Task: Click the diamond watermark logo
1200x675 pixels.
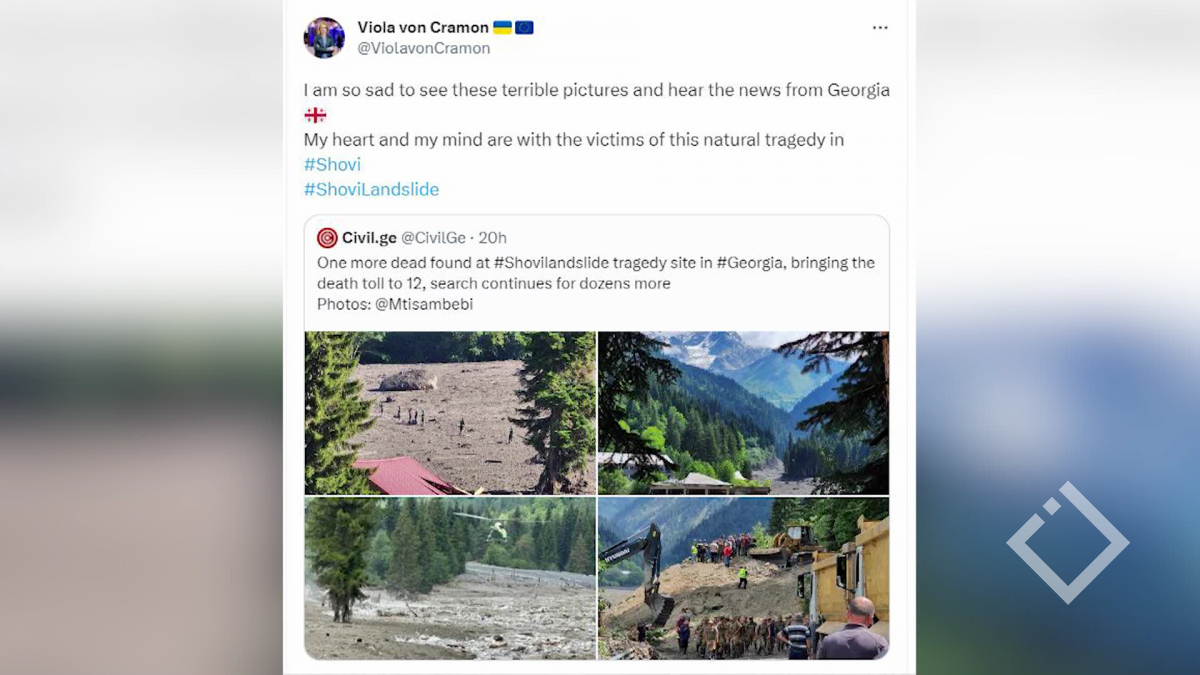Action: [x=1067, y=543]
